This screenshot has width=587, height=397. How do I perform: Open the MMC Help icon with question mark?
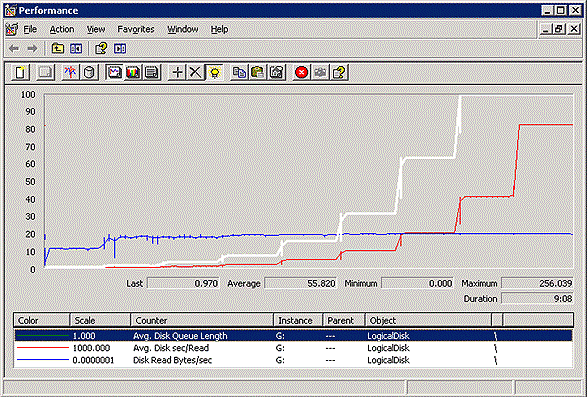pyautogui.click(x=101, y=48)
